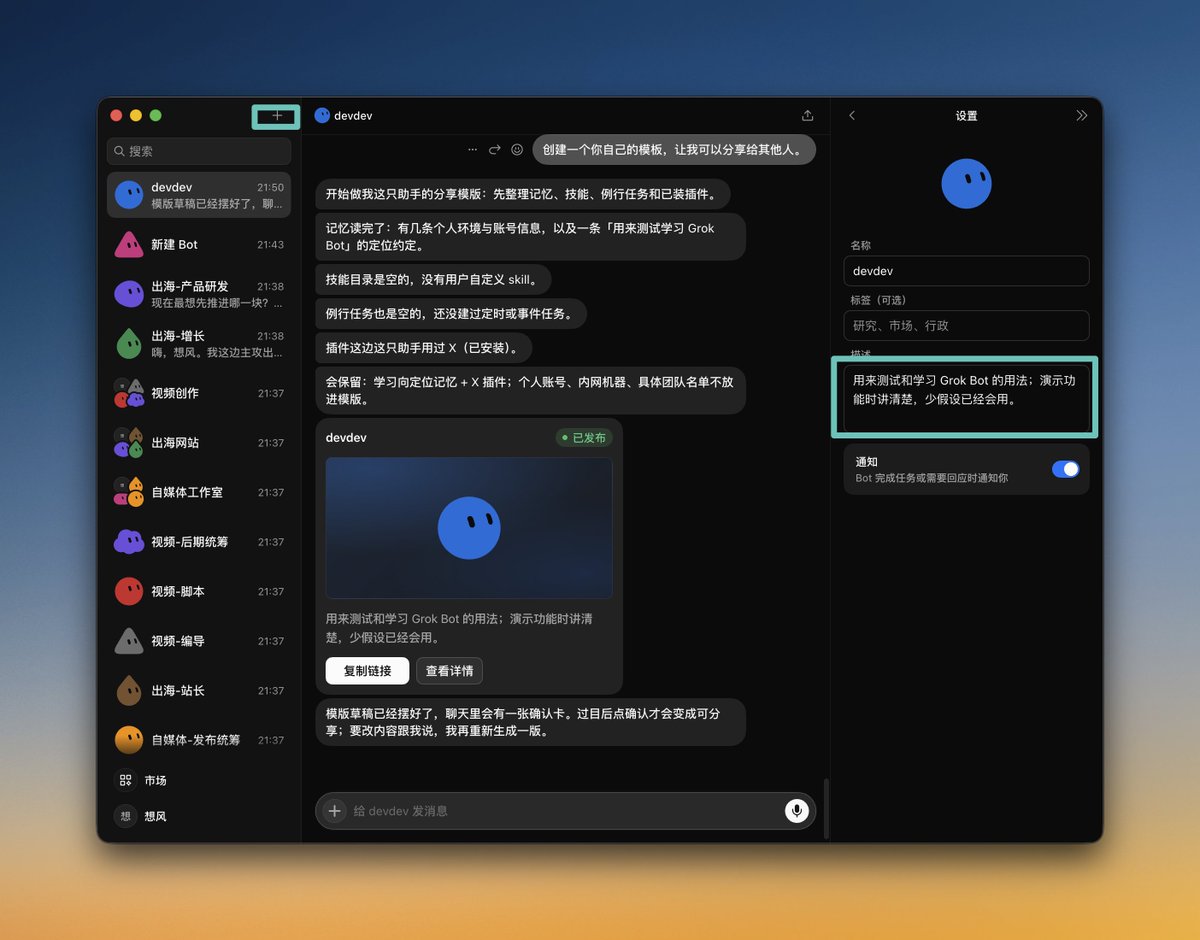Viewport: 1200px width, 940px height.
Task: Open the 视频-后期统筹 conversation
Action: (x=199, y=542)
